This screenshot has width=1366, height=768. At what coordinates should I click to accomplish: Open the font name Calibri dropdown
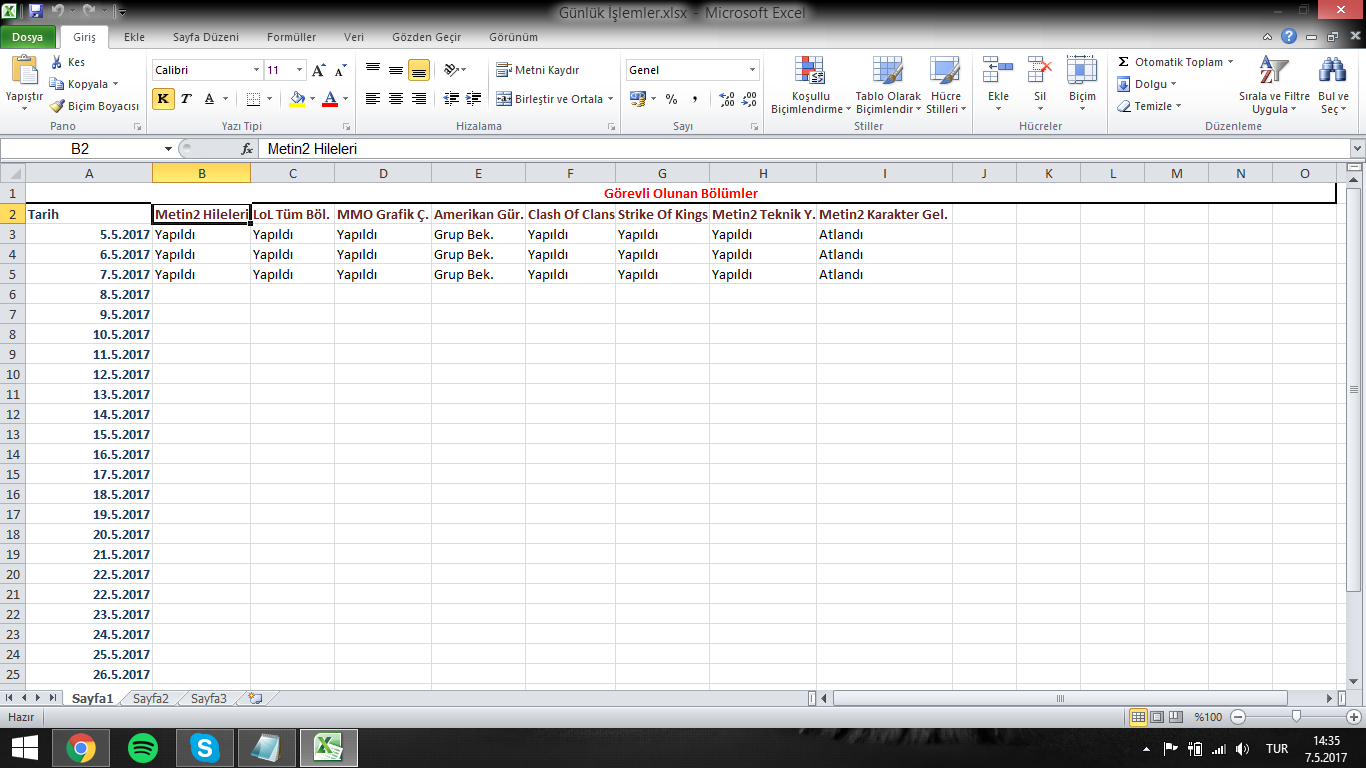(256, 70)
